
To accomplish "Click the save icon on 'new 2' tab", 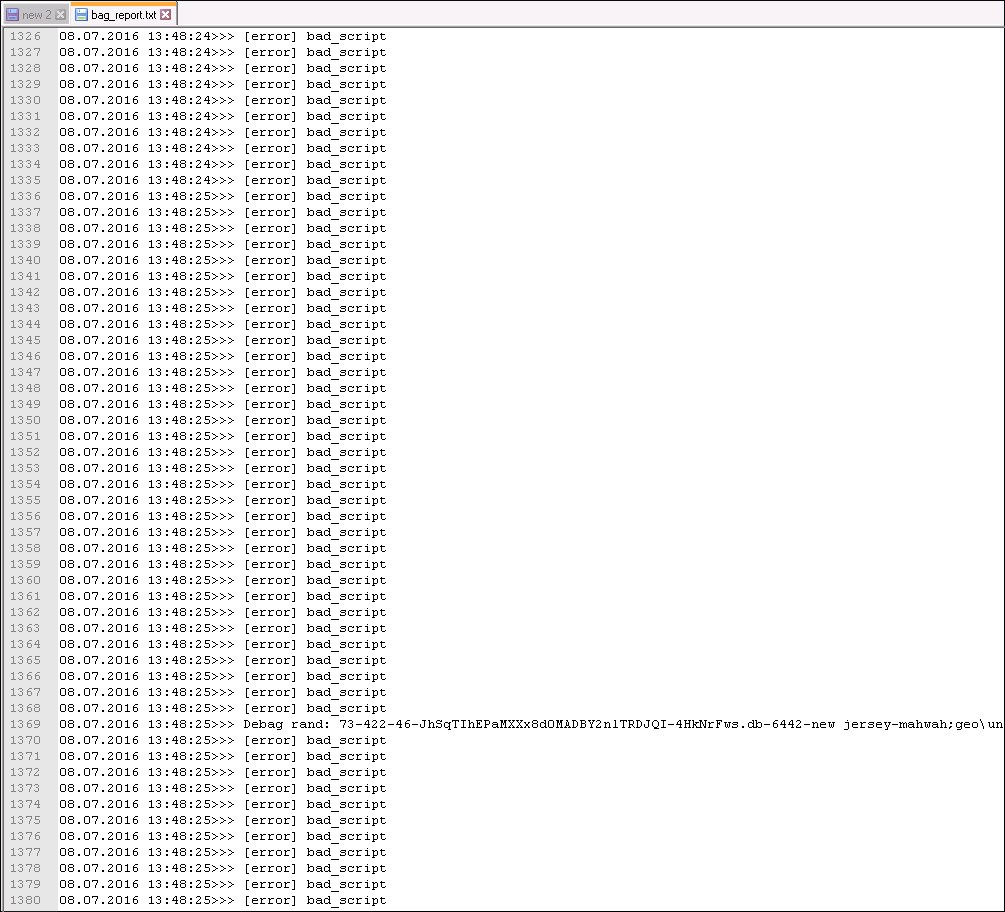I will (x=12, y=14).
